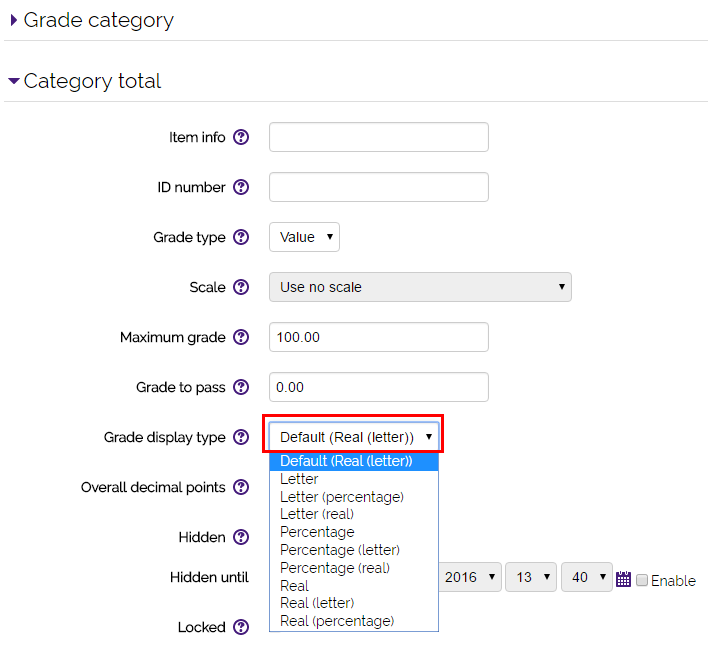Open the hour 13 dropdown
708x645 pixels.
[x=531, y=577]
